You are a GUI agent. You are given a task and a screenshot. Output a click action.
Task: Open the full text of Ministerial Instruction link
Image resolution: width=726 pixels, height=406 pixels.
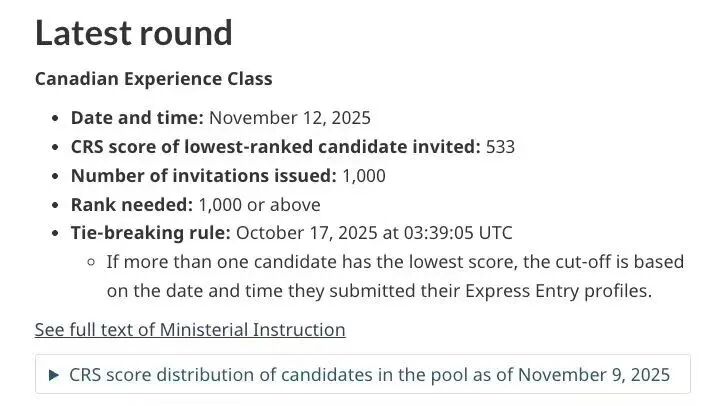[x=190, y=329]
